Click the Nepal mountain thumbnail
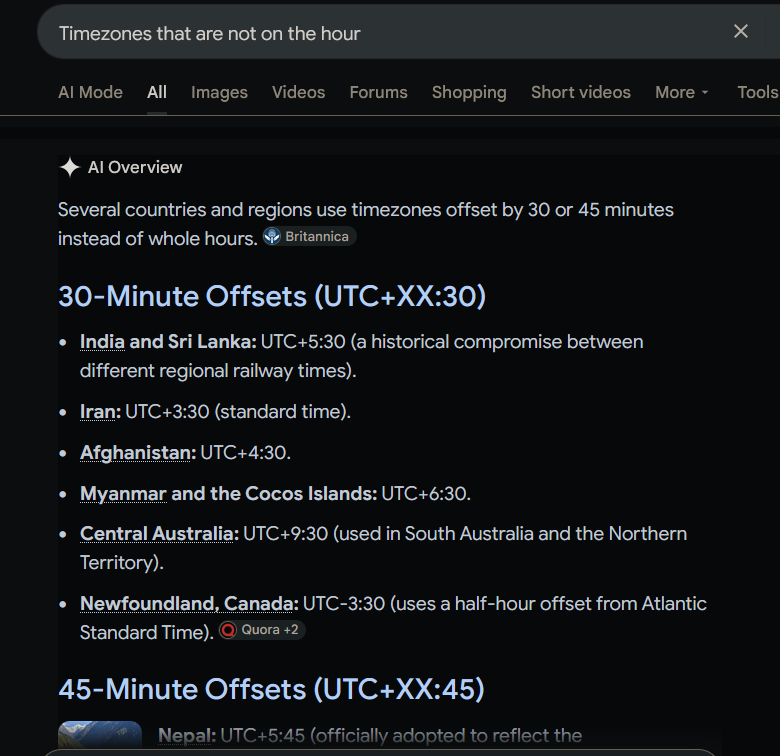This screenshot has width=780, height=756. coord(100,735)
